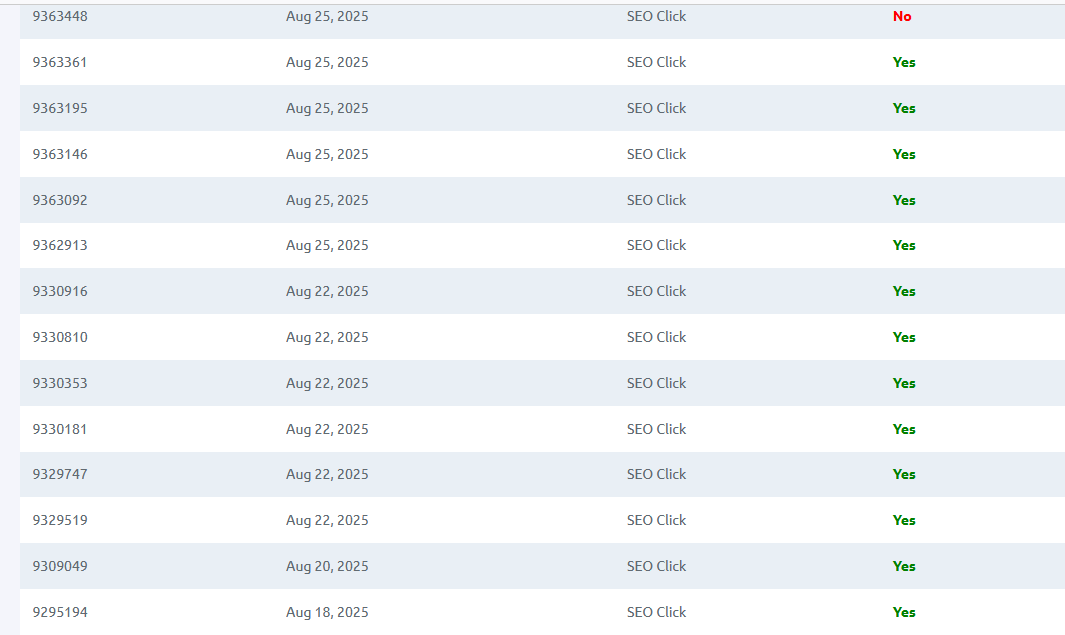The height and width of the screenshot is (635, 1065).
Task: Click the red No status in row 9363448
Action: click(902, 16)
